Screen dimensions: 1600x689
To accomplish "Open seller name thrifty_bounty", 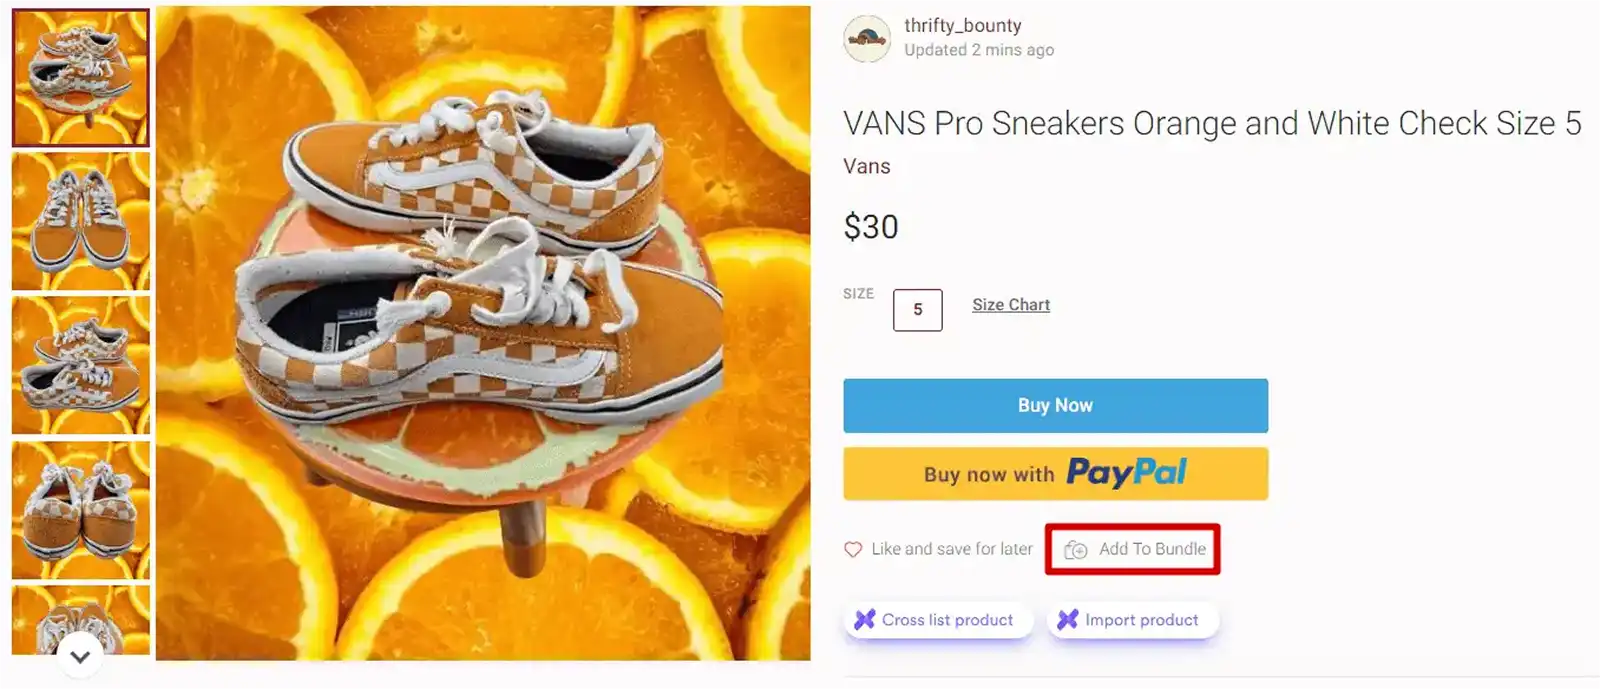I will point(960,25).
